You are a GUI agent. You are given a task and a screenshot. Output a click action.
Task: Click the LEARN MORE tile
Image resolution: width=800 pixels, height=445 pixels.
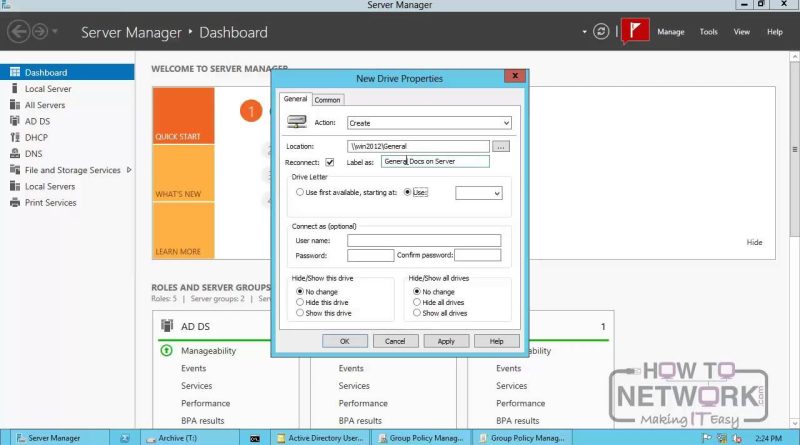pos(183,231)
